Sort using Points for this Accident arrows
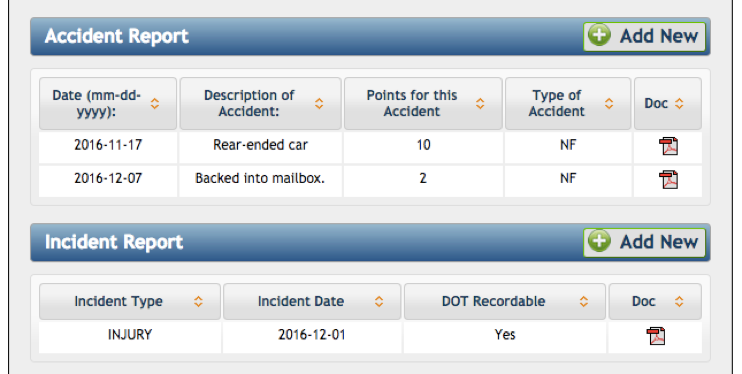Viewport: 742px width, 374px height. click(x=480, y=104)
